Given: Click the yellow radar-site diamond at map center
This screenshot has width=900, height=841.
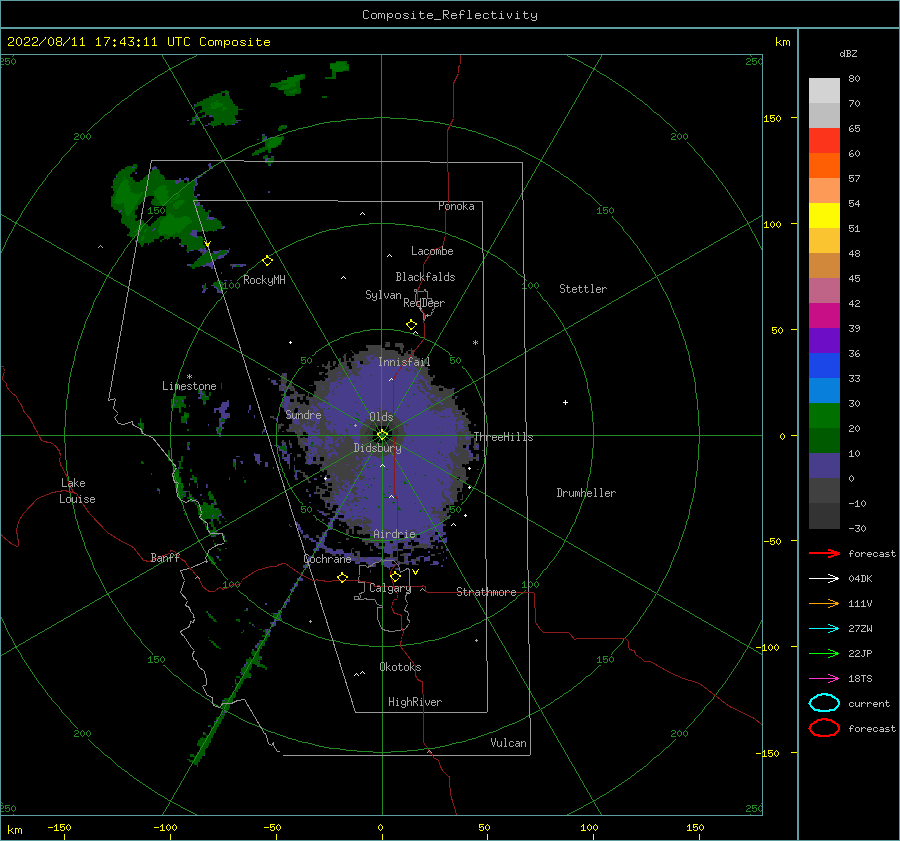Looking at the screenshot, I should click(382, 435).
